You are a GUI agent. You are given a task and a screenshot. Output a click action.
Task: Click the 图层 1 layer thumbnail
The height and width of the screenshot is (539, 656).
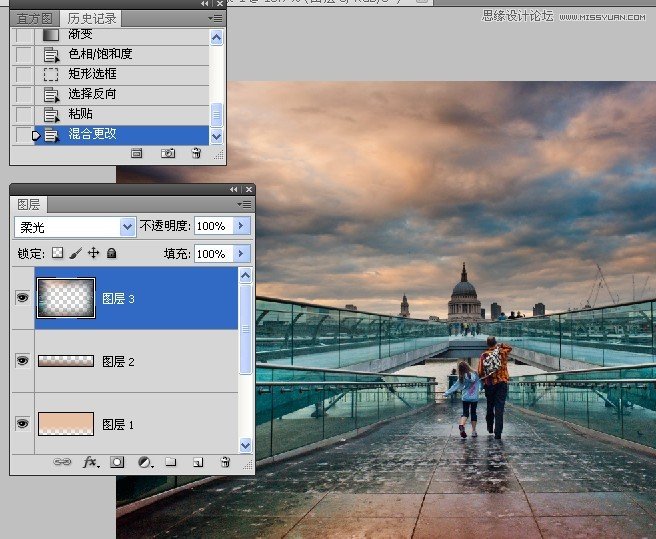pyautogui.click(x=65, y=424)
